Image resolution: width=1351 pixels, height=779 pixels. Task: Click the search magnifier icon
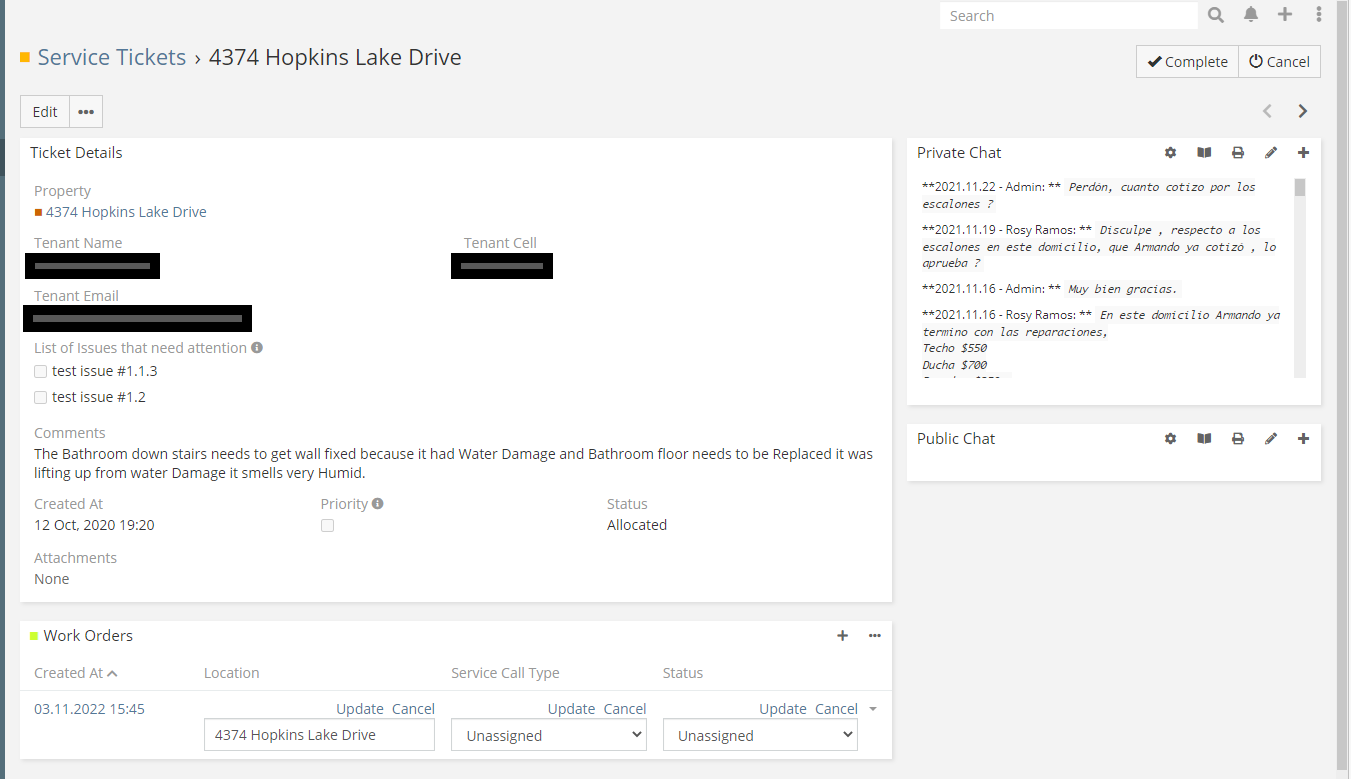(x=1215, y=15)
